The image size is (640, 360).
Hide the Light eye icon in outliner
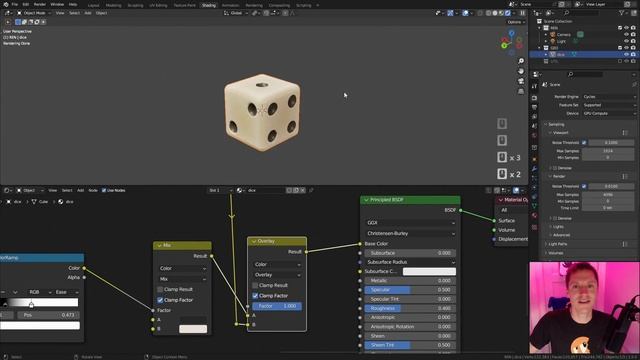tap(627, 41)
